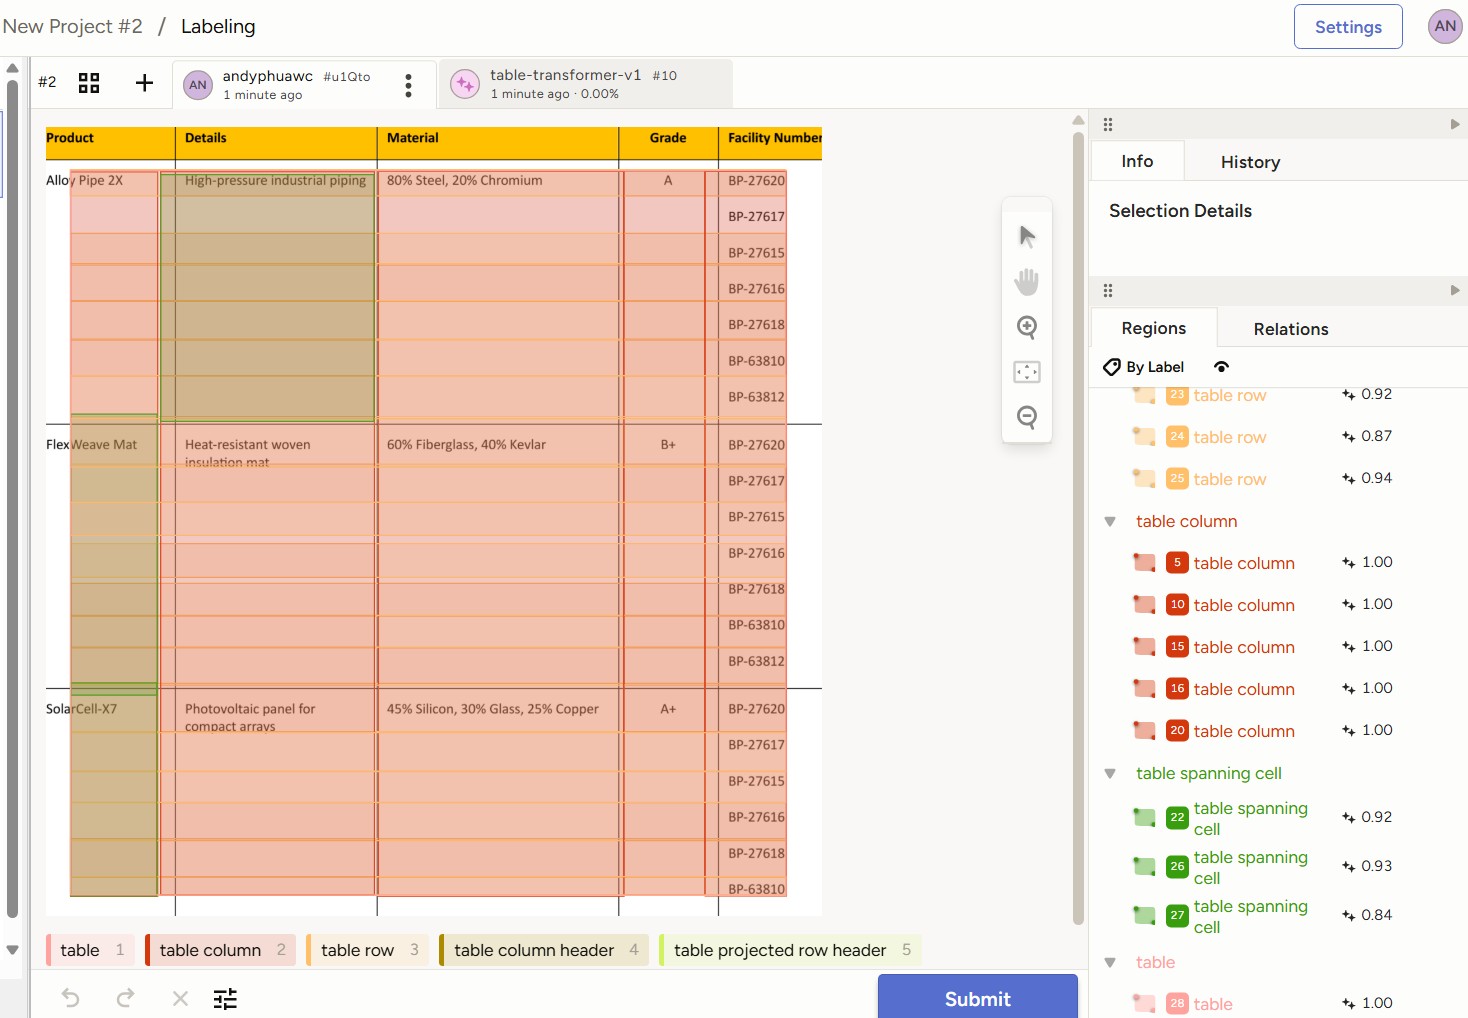Click the fit-to-screen zoom icon
Screen dimensions: 1468x1018
tap(1027, 372)
